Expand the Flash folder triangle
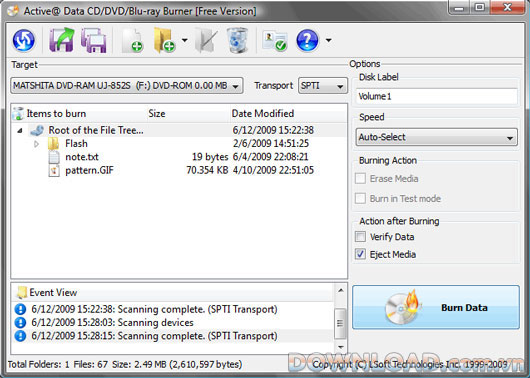 click(36, 144)
